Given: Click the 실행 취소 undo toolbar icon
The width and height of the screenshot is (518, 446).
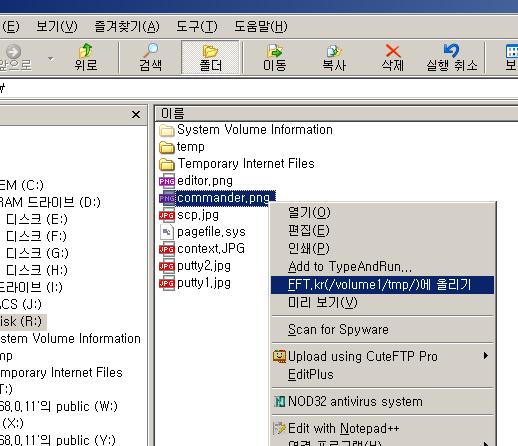Looking at the screenshot, I should (452, 57).
